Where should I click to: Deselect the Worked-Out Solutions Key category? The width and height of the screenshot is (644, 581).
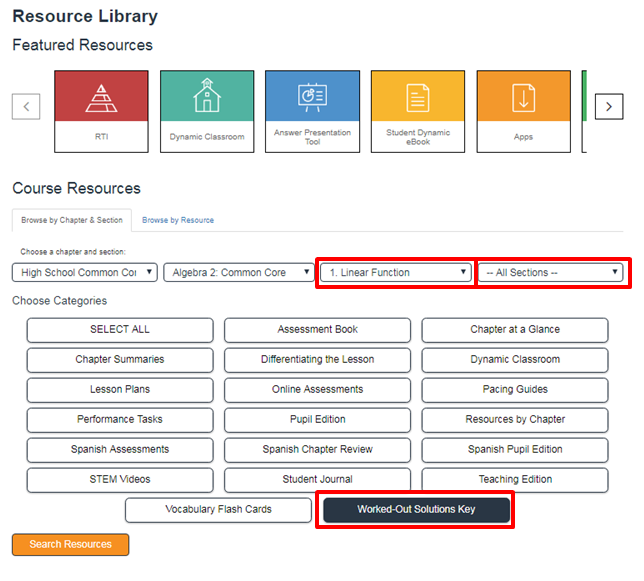(x=416, y=510)
